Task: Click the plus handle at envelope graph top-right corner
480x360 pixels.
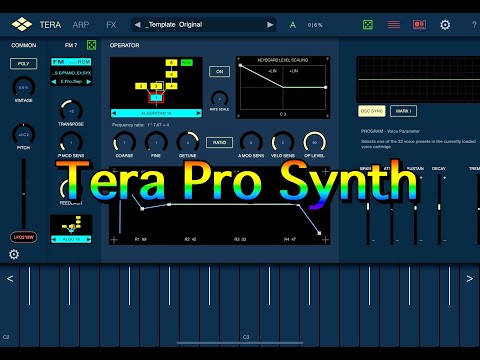Action: pos(325,172)
